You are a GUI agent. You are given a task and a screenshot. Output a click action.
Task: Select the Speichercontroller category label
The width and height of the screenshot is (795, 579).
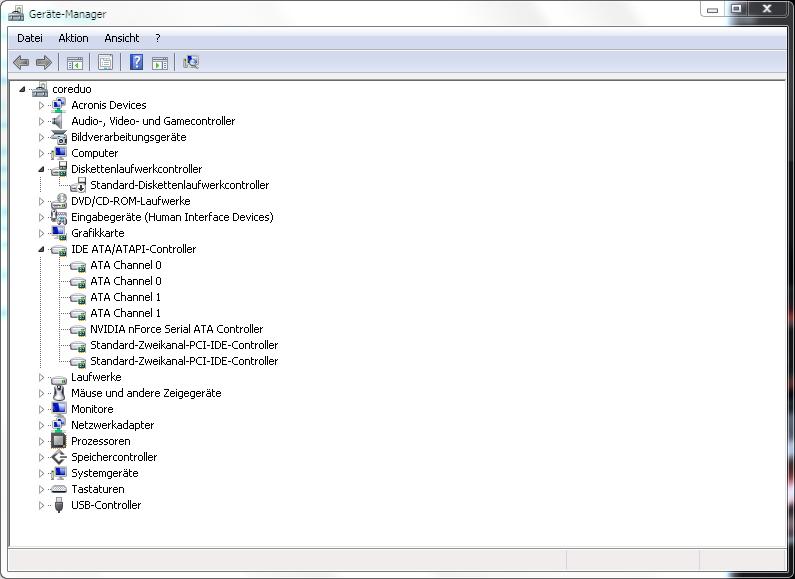114,457
